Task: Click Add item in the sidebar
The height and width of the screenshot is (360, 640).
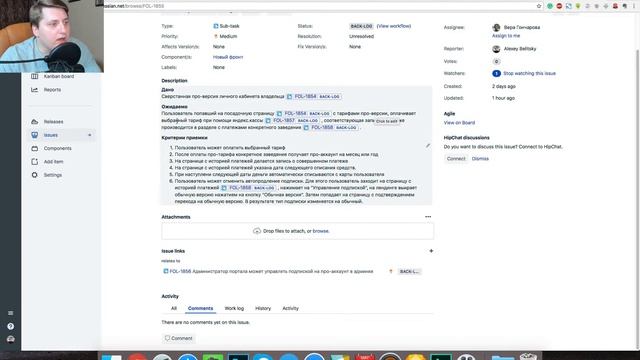Action: 53,162
